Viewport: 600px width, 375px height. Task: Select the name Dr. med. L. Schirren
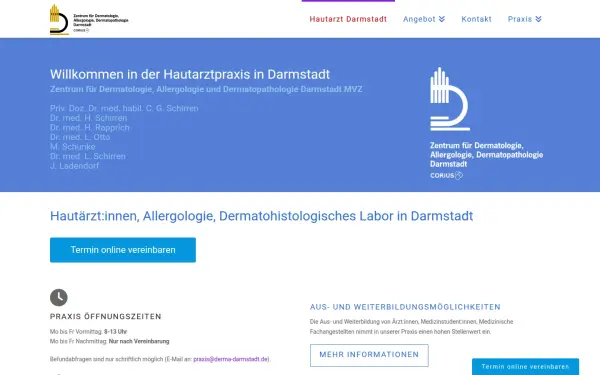(x=88, y=156)
